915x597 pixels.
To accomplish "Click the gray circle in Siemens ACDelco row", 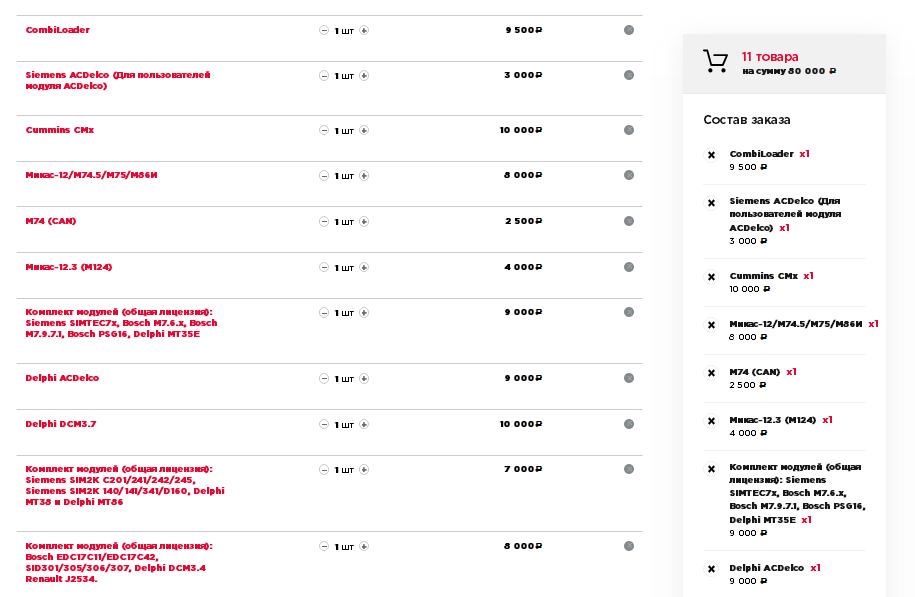I will 628,75.
